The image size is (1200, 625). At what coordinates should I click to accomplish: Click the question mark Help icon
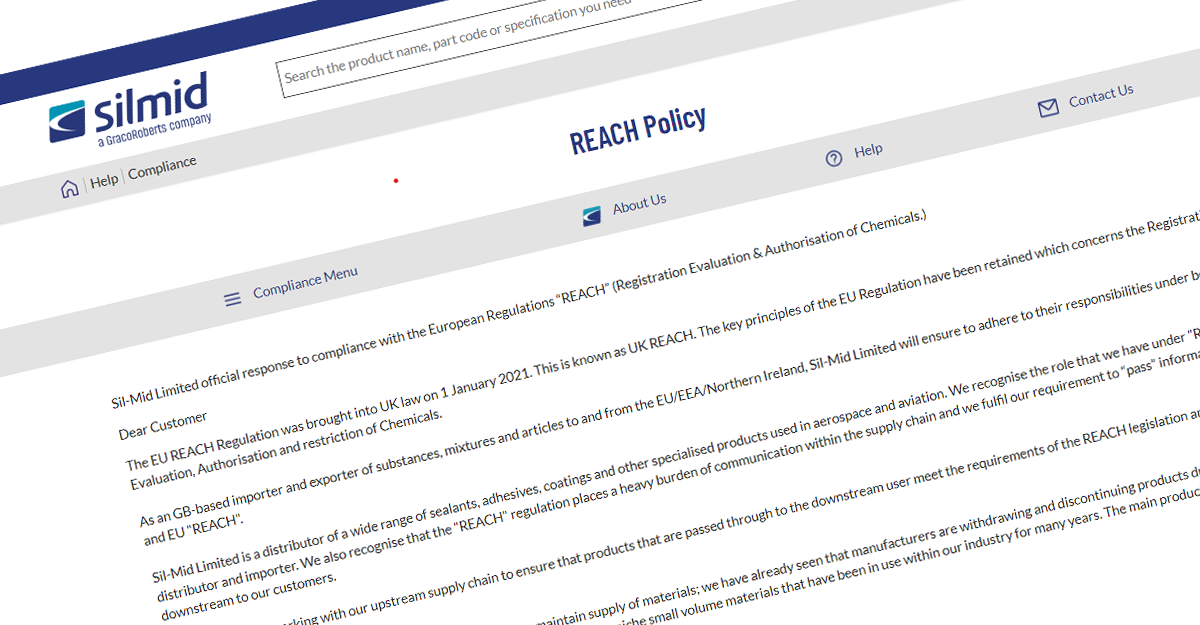pos(834,158)
